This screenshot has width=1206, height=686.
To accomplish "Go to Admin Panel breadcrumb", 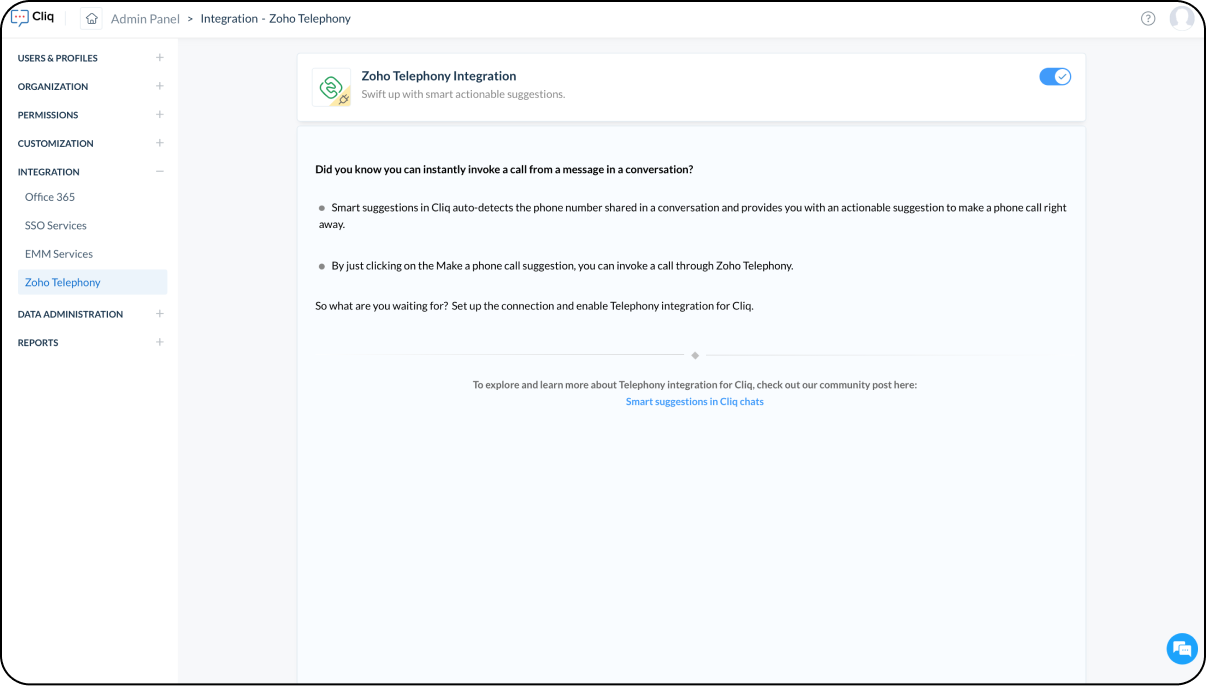I will (x=145, y=19).
